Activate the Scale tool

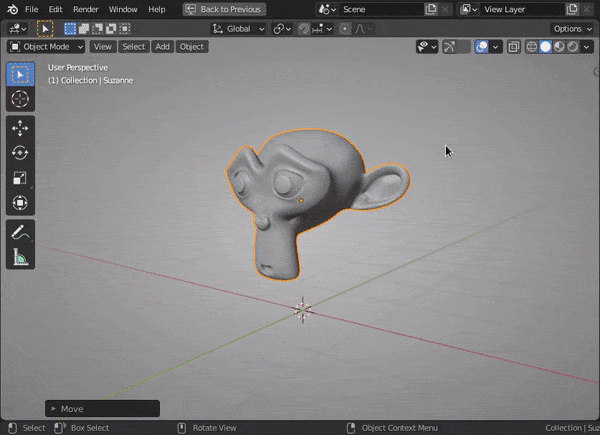coord(20,178)
